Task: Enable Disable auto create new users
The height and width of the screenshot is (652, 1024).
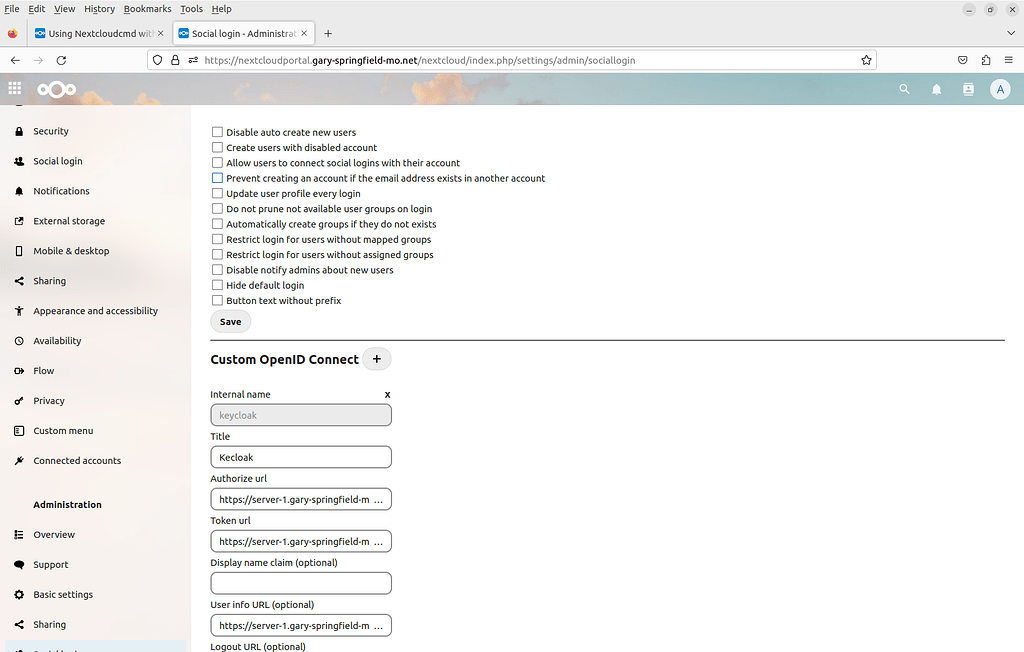Action: pos(217,132)
